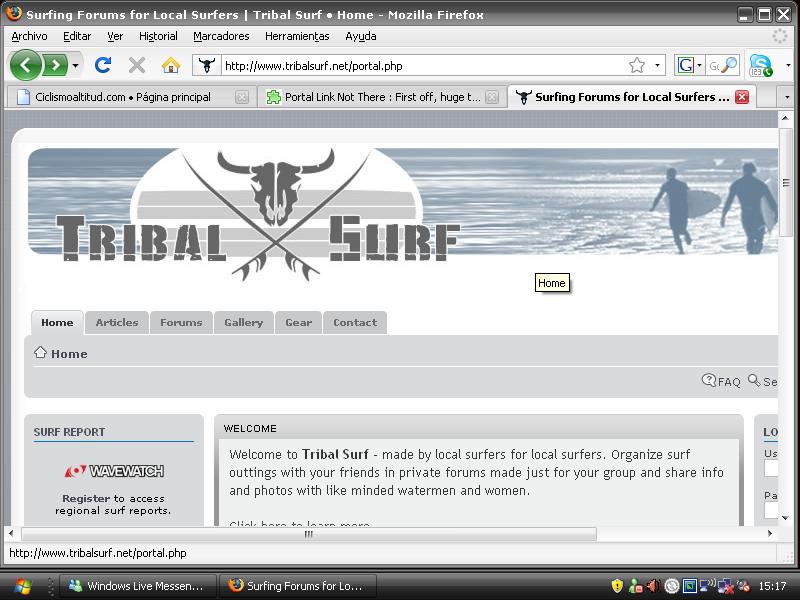Image resolution: width=800 pixels, height=600 pixels.
Task: Click Register link in Surf Report panel
Action: pos(86,498)
